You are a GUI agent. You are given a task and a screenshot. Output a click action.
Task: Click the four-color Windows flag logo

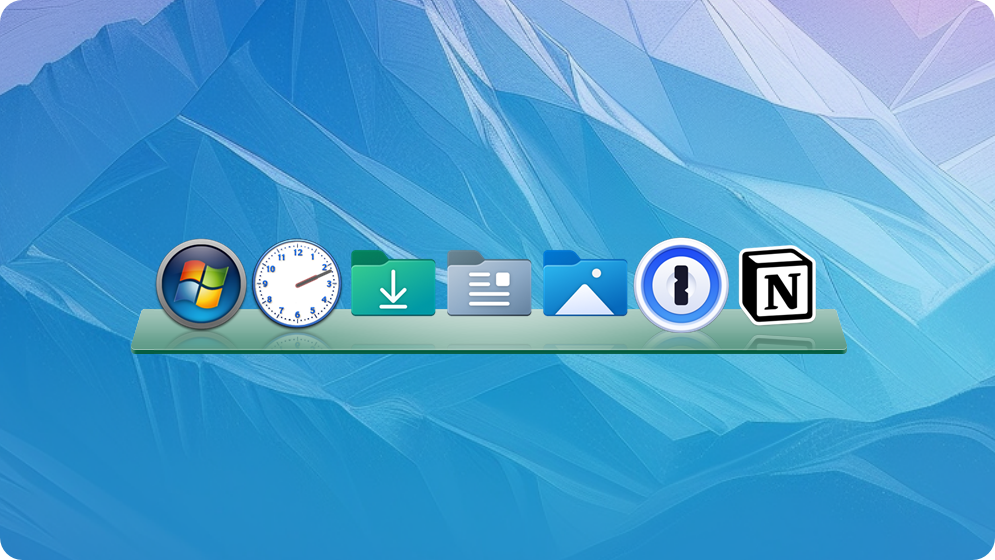pyautogui.click(x=202, y=284)
